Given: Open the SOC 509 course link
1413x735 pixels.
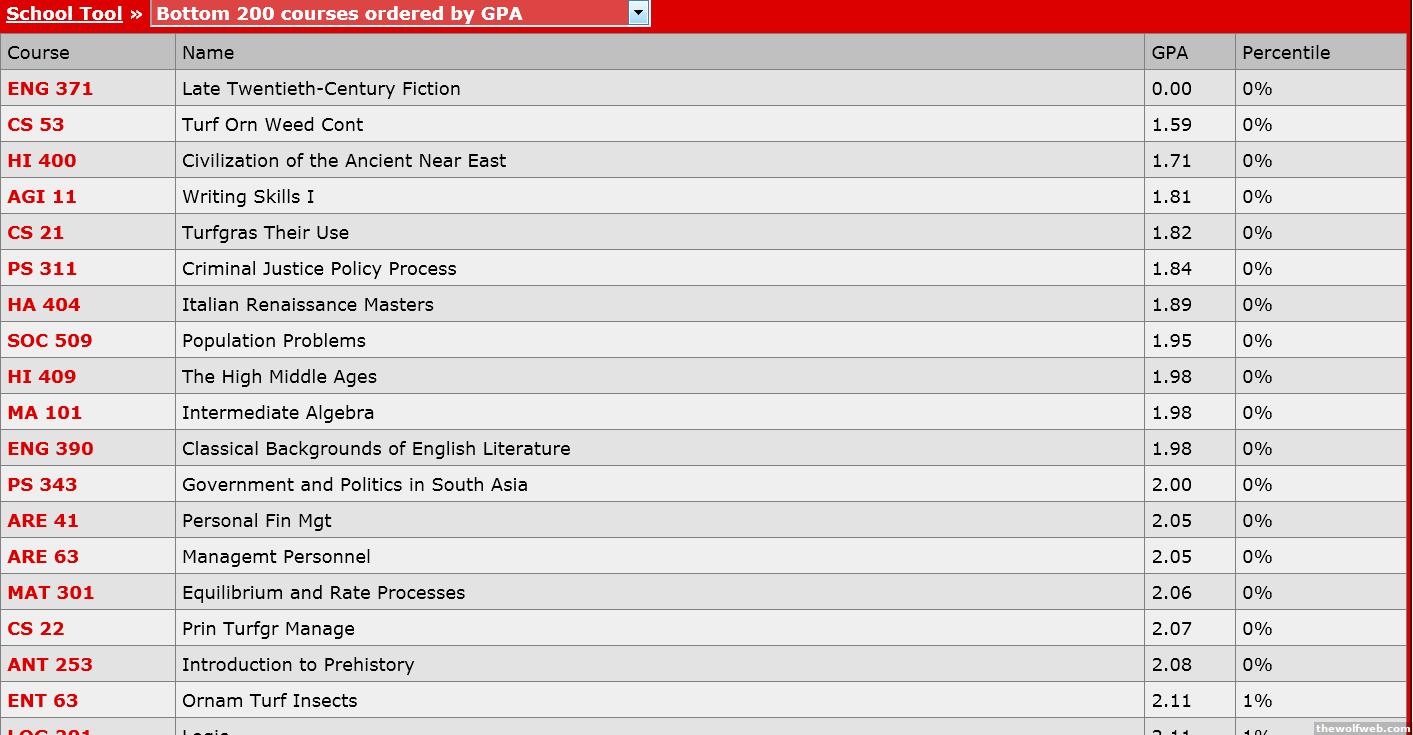Looking at the screenshot, I should [x=50, y=340].
